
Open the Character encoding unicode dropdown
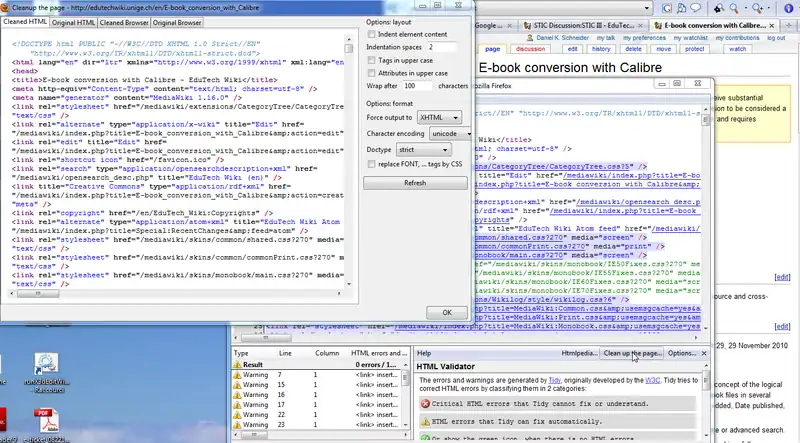click(x=451, y=132)
